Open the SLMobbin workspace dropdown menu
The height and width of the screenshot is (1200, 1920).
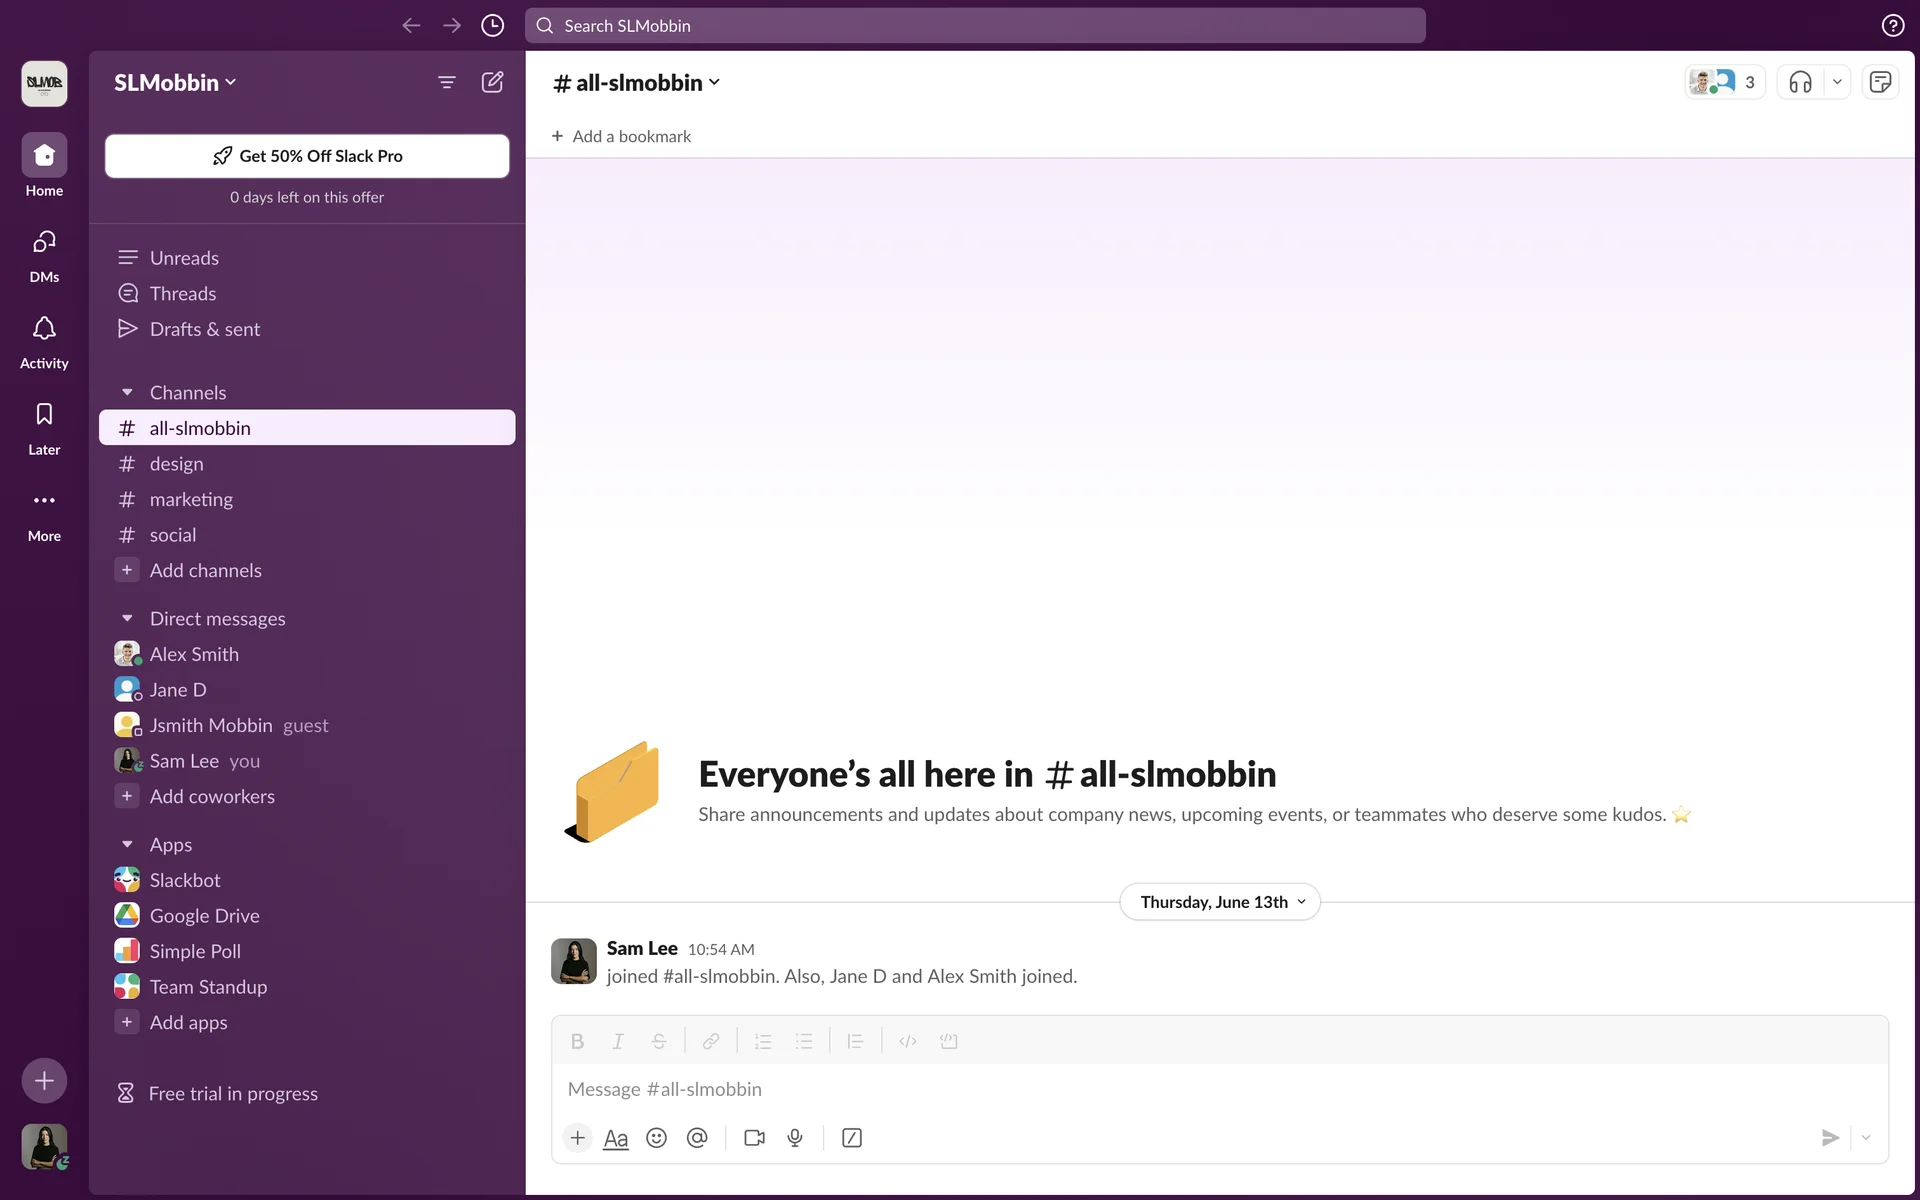coord(175,82)
